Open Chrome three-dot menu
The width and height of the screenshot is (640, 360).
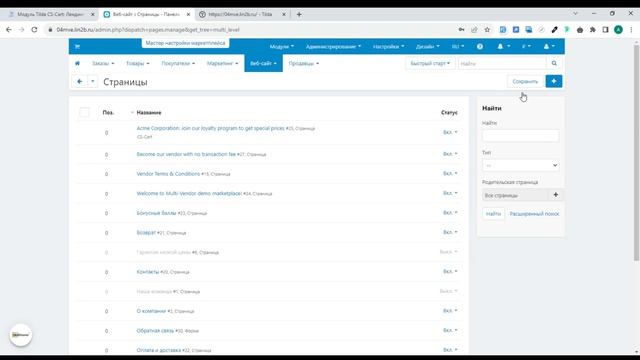coord(631,29)
